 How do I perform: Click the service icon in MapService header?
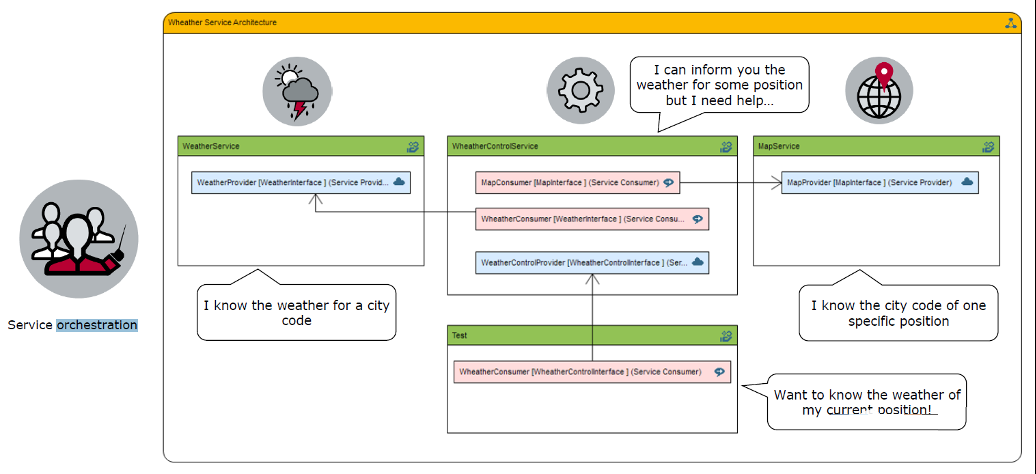pyautogui.click(x=987, y=146)
